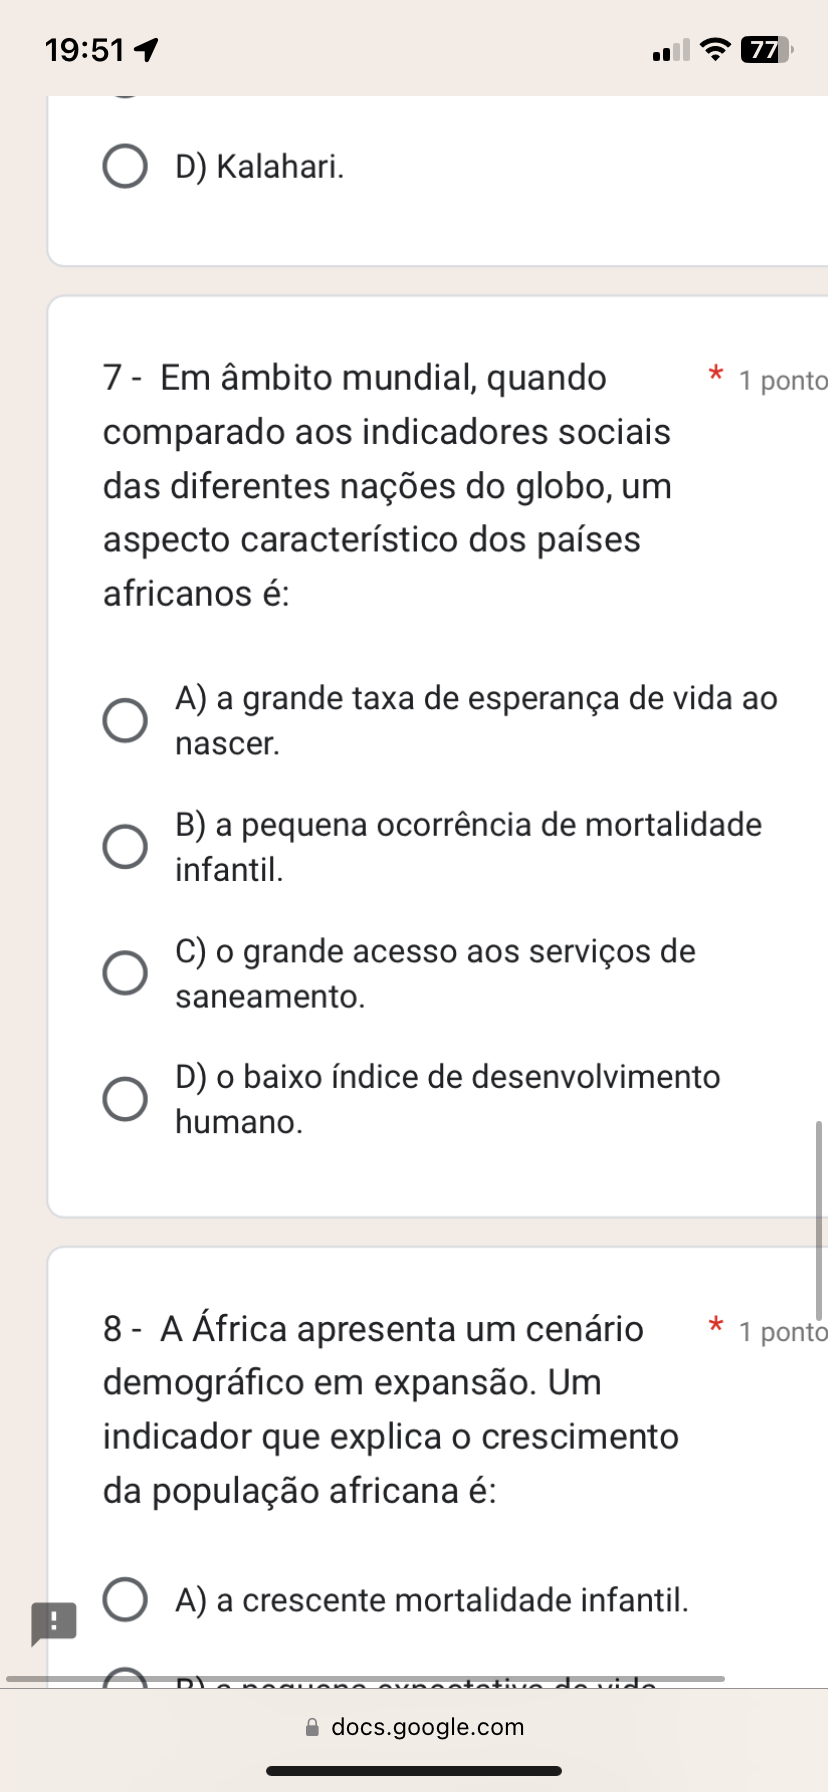Tap the home indicator bar at bottom
The width and height of the screenshot is (828, 1792).
(x=414, y=1771)
